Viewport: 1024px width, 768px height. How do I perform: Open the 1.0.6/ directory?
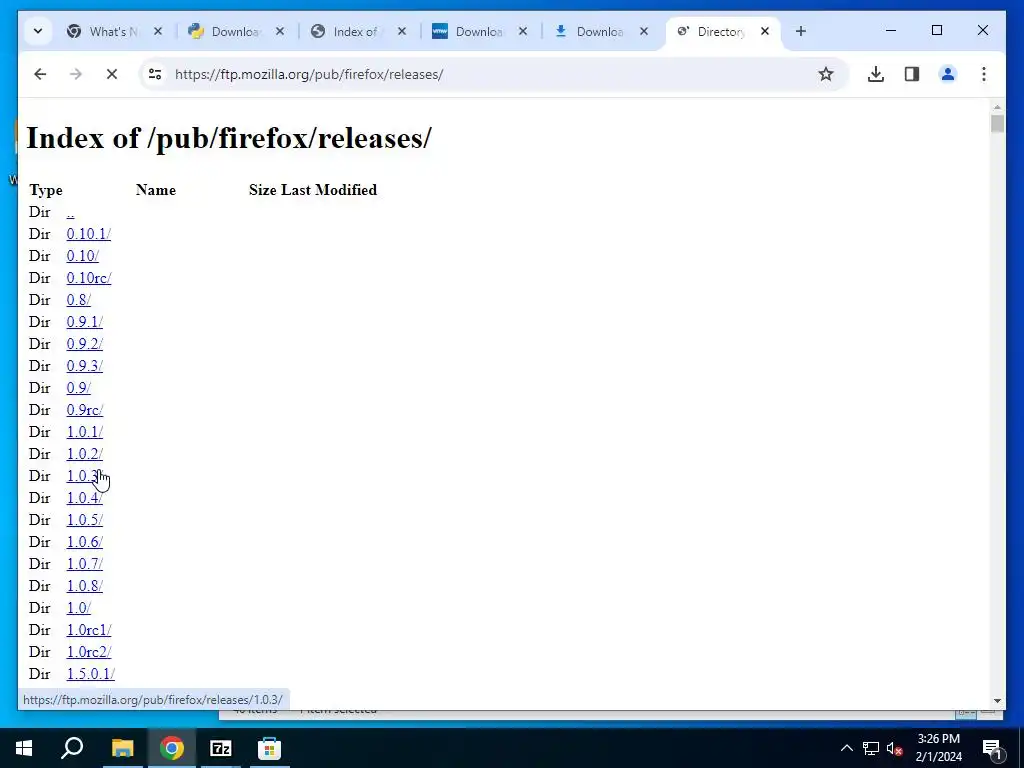(84, 542)
